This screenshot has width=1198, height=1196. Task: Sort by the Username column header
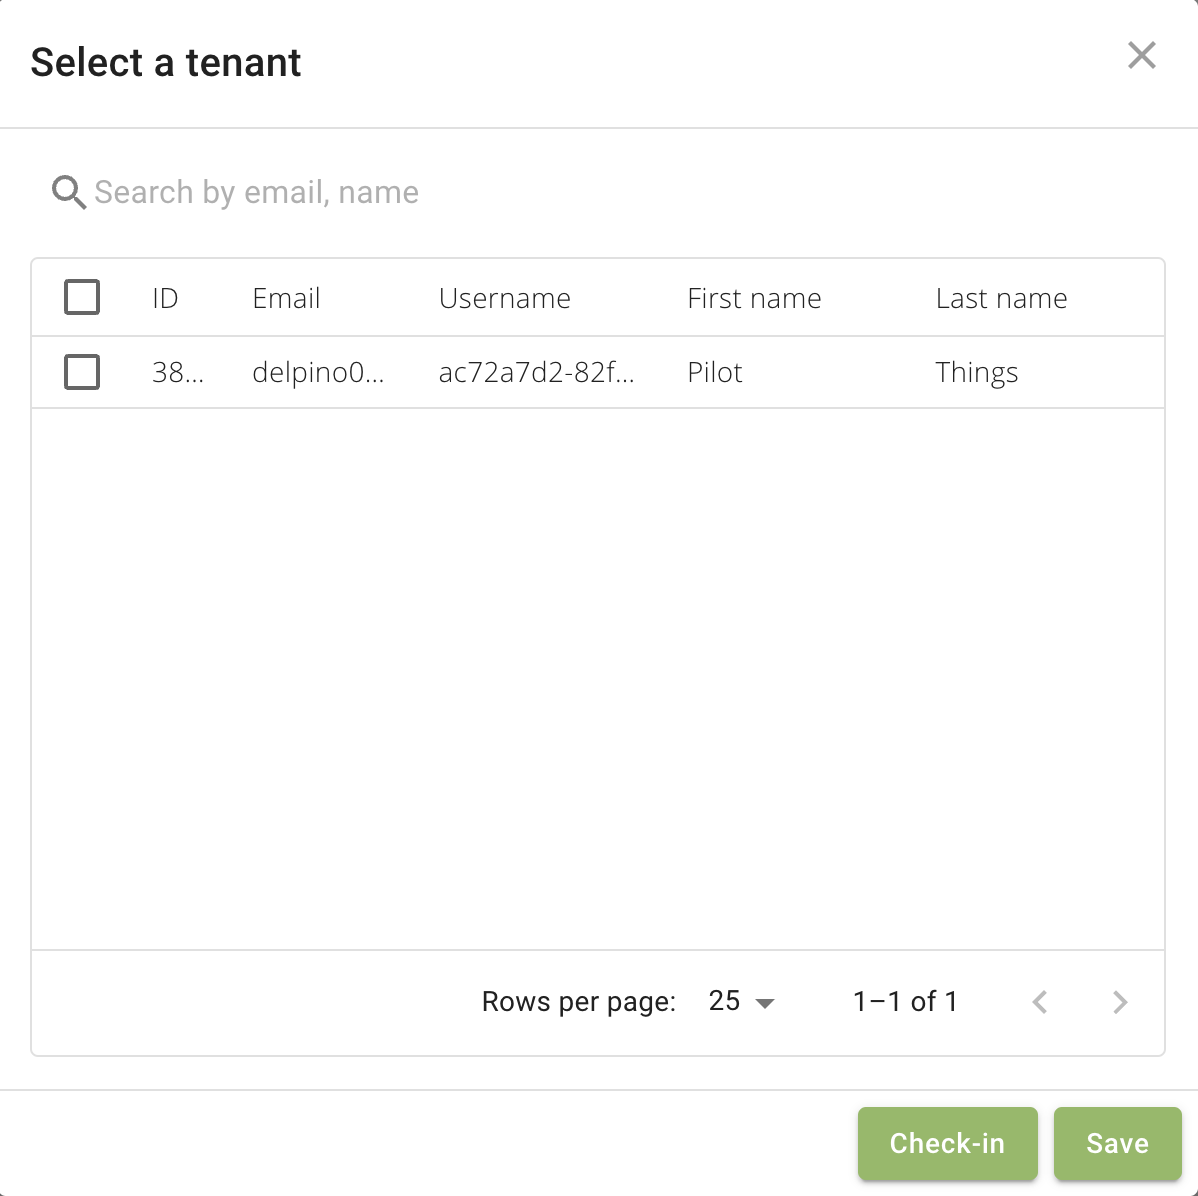(504, 298)
